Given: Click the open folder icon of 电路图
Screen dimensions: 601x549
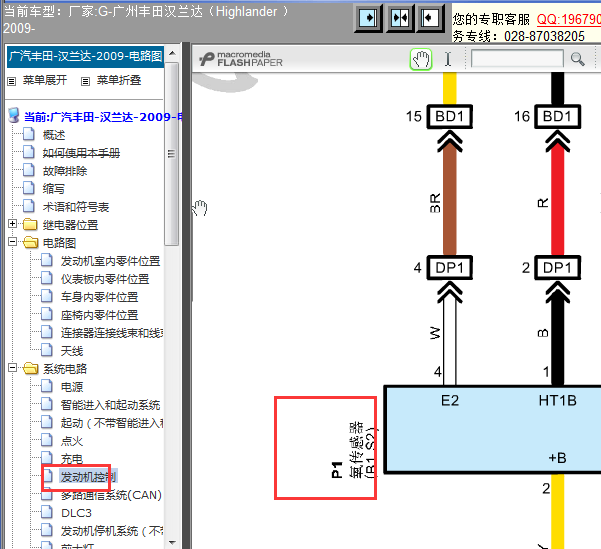Looking at the screenshot, I should click(30, 242).
